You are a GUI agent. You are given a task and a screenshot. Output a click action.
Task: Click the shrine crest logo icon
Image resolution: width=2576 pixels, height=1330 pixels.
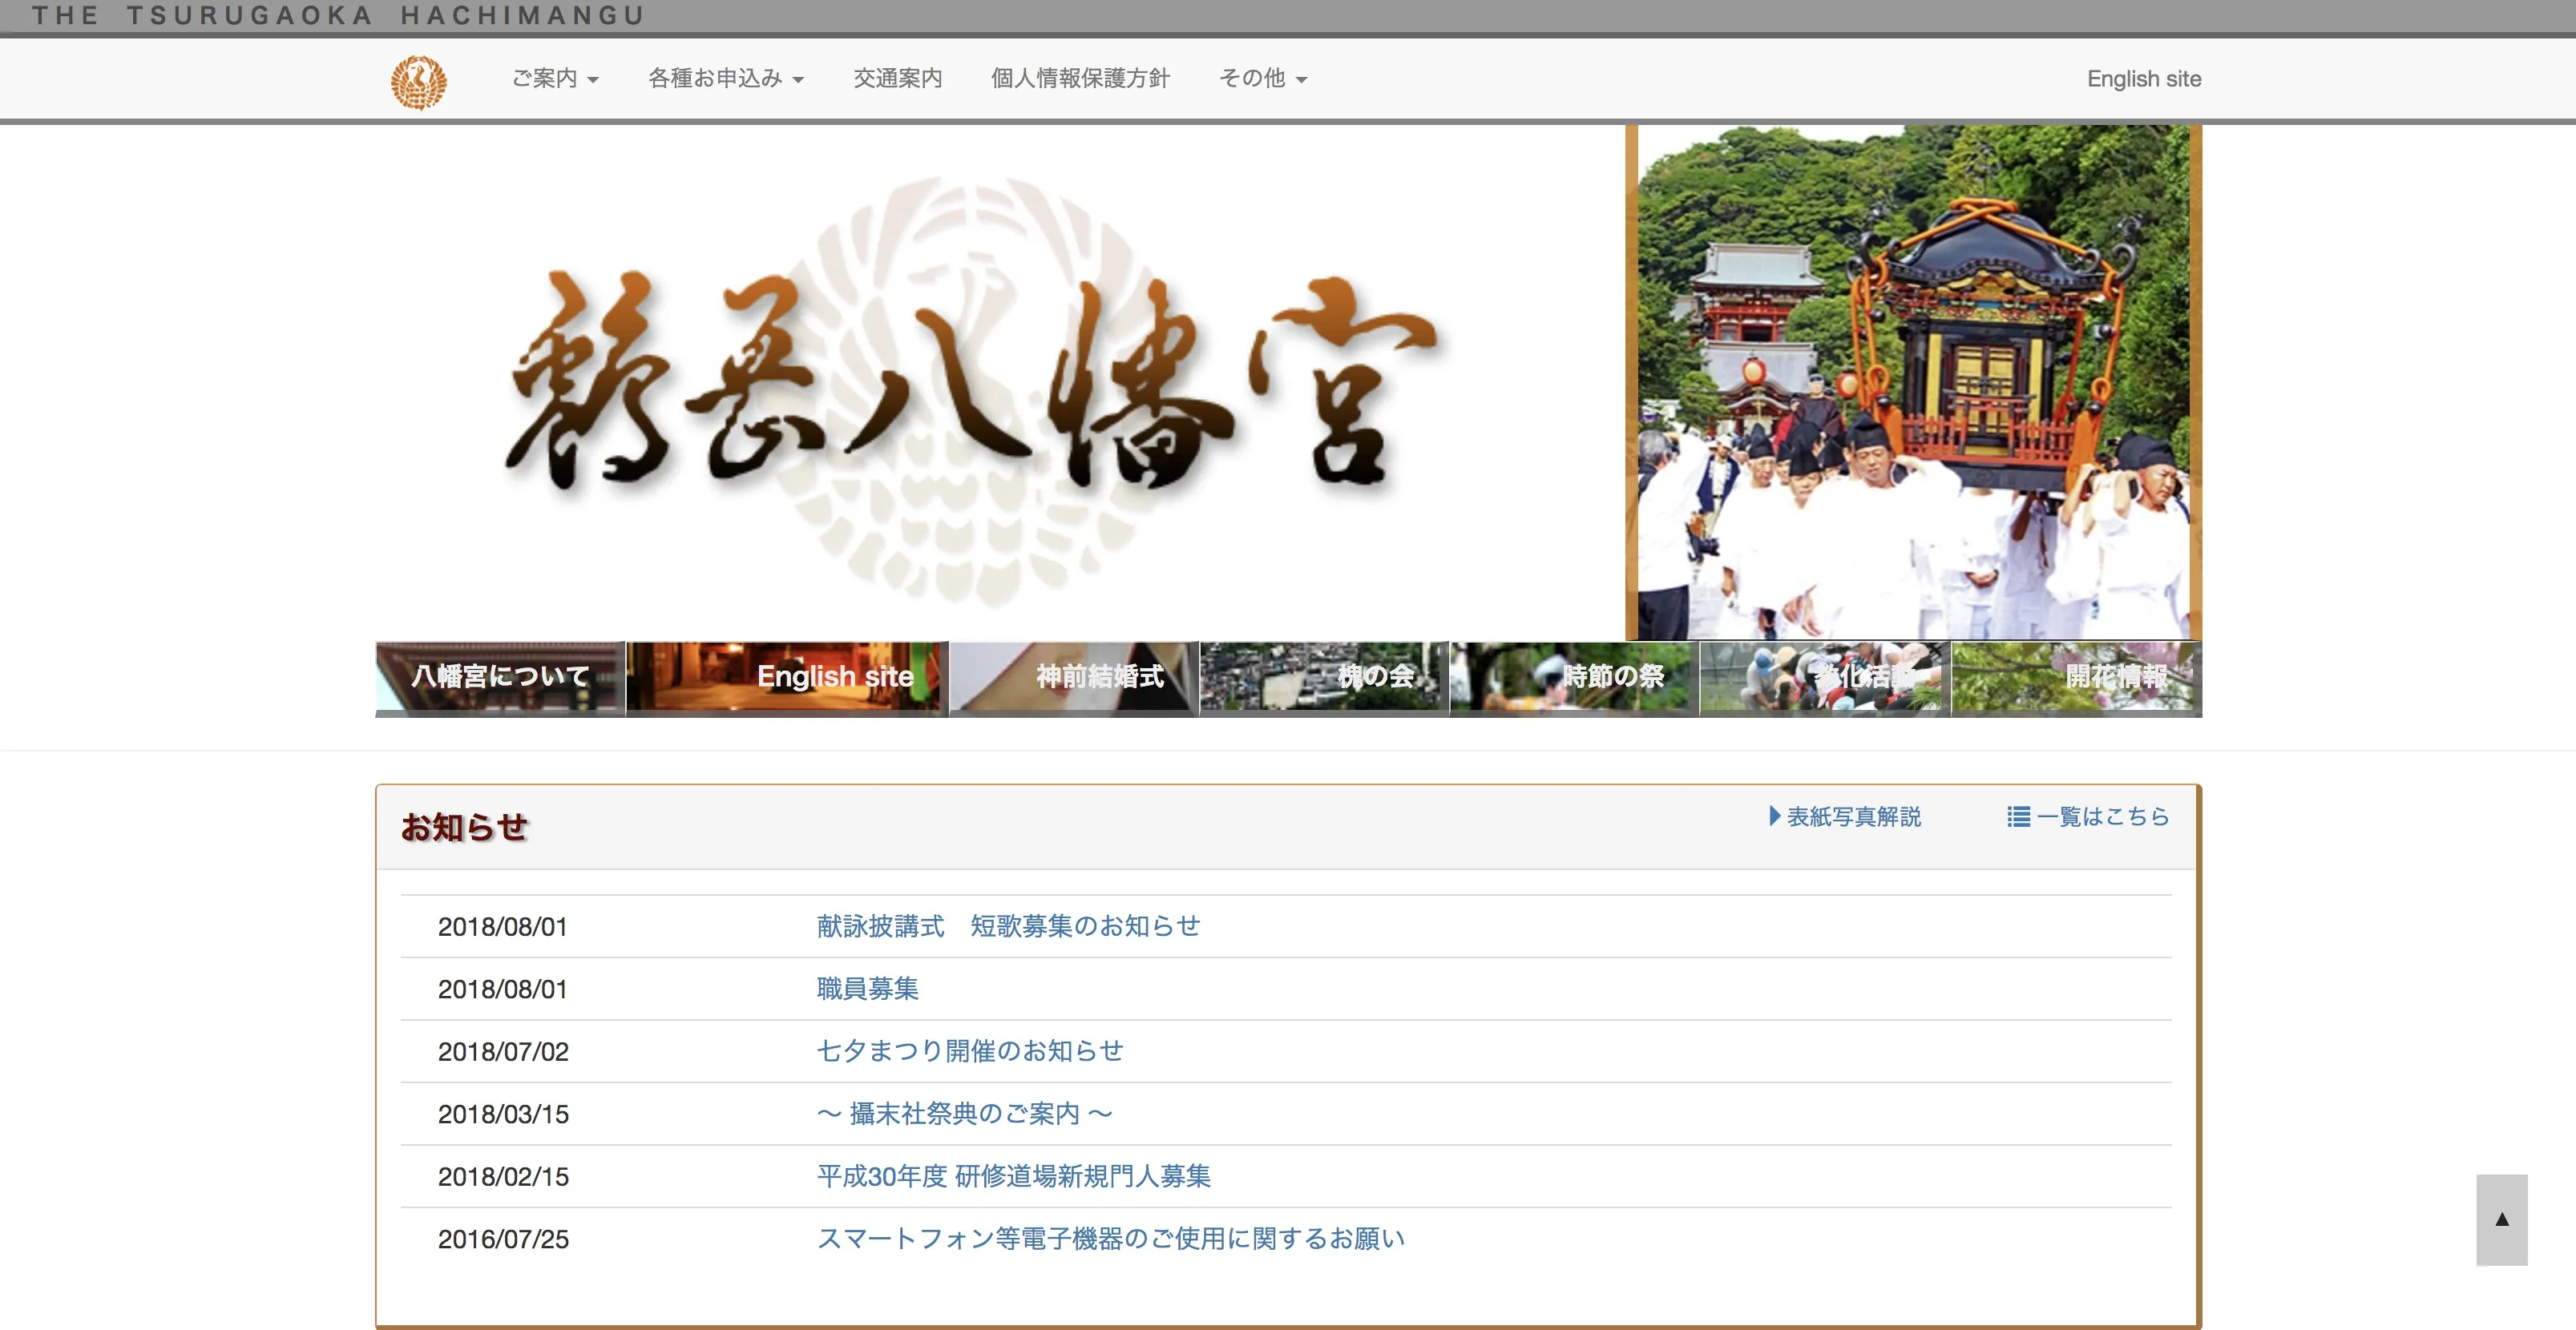point(418,81)
